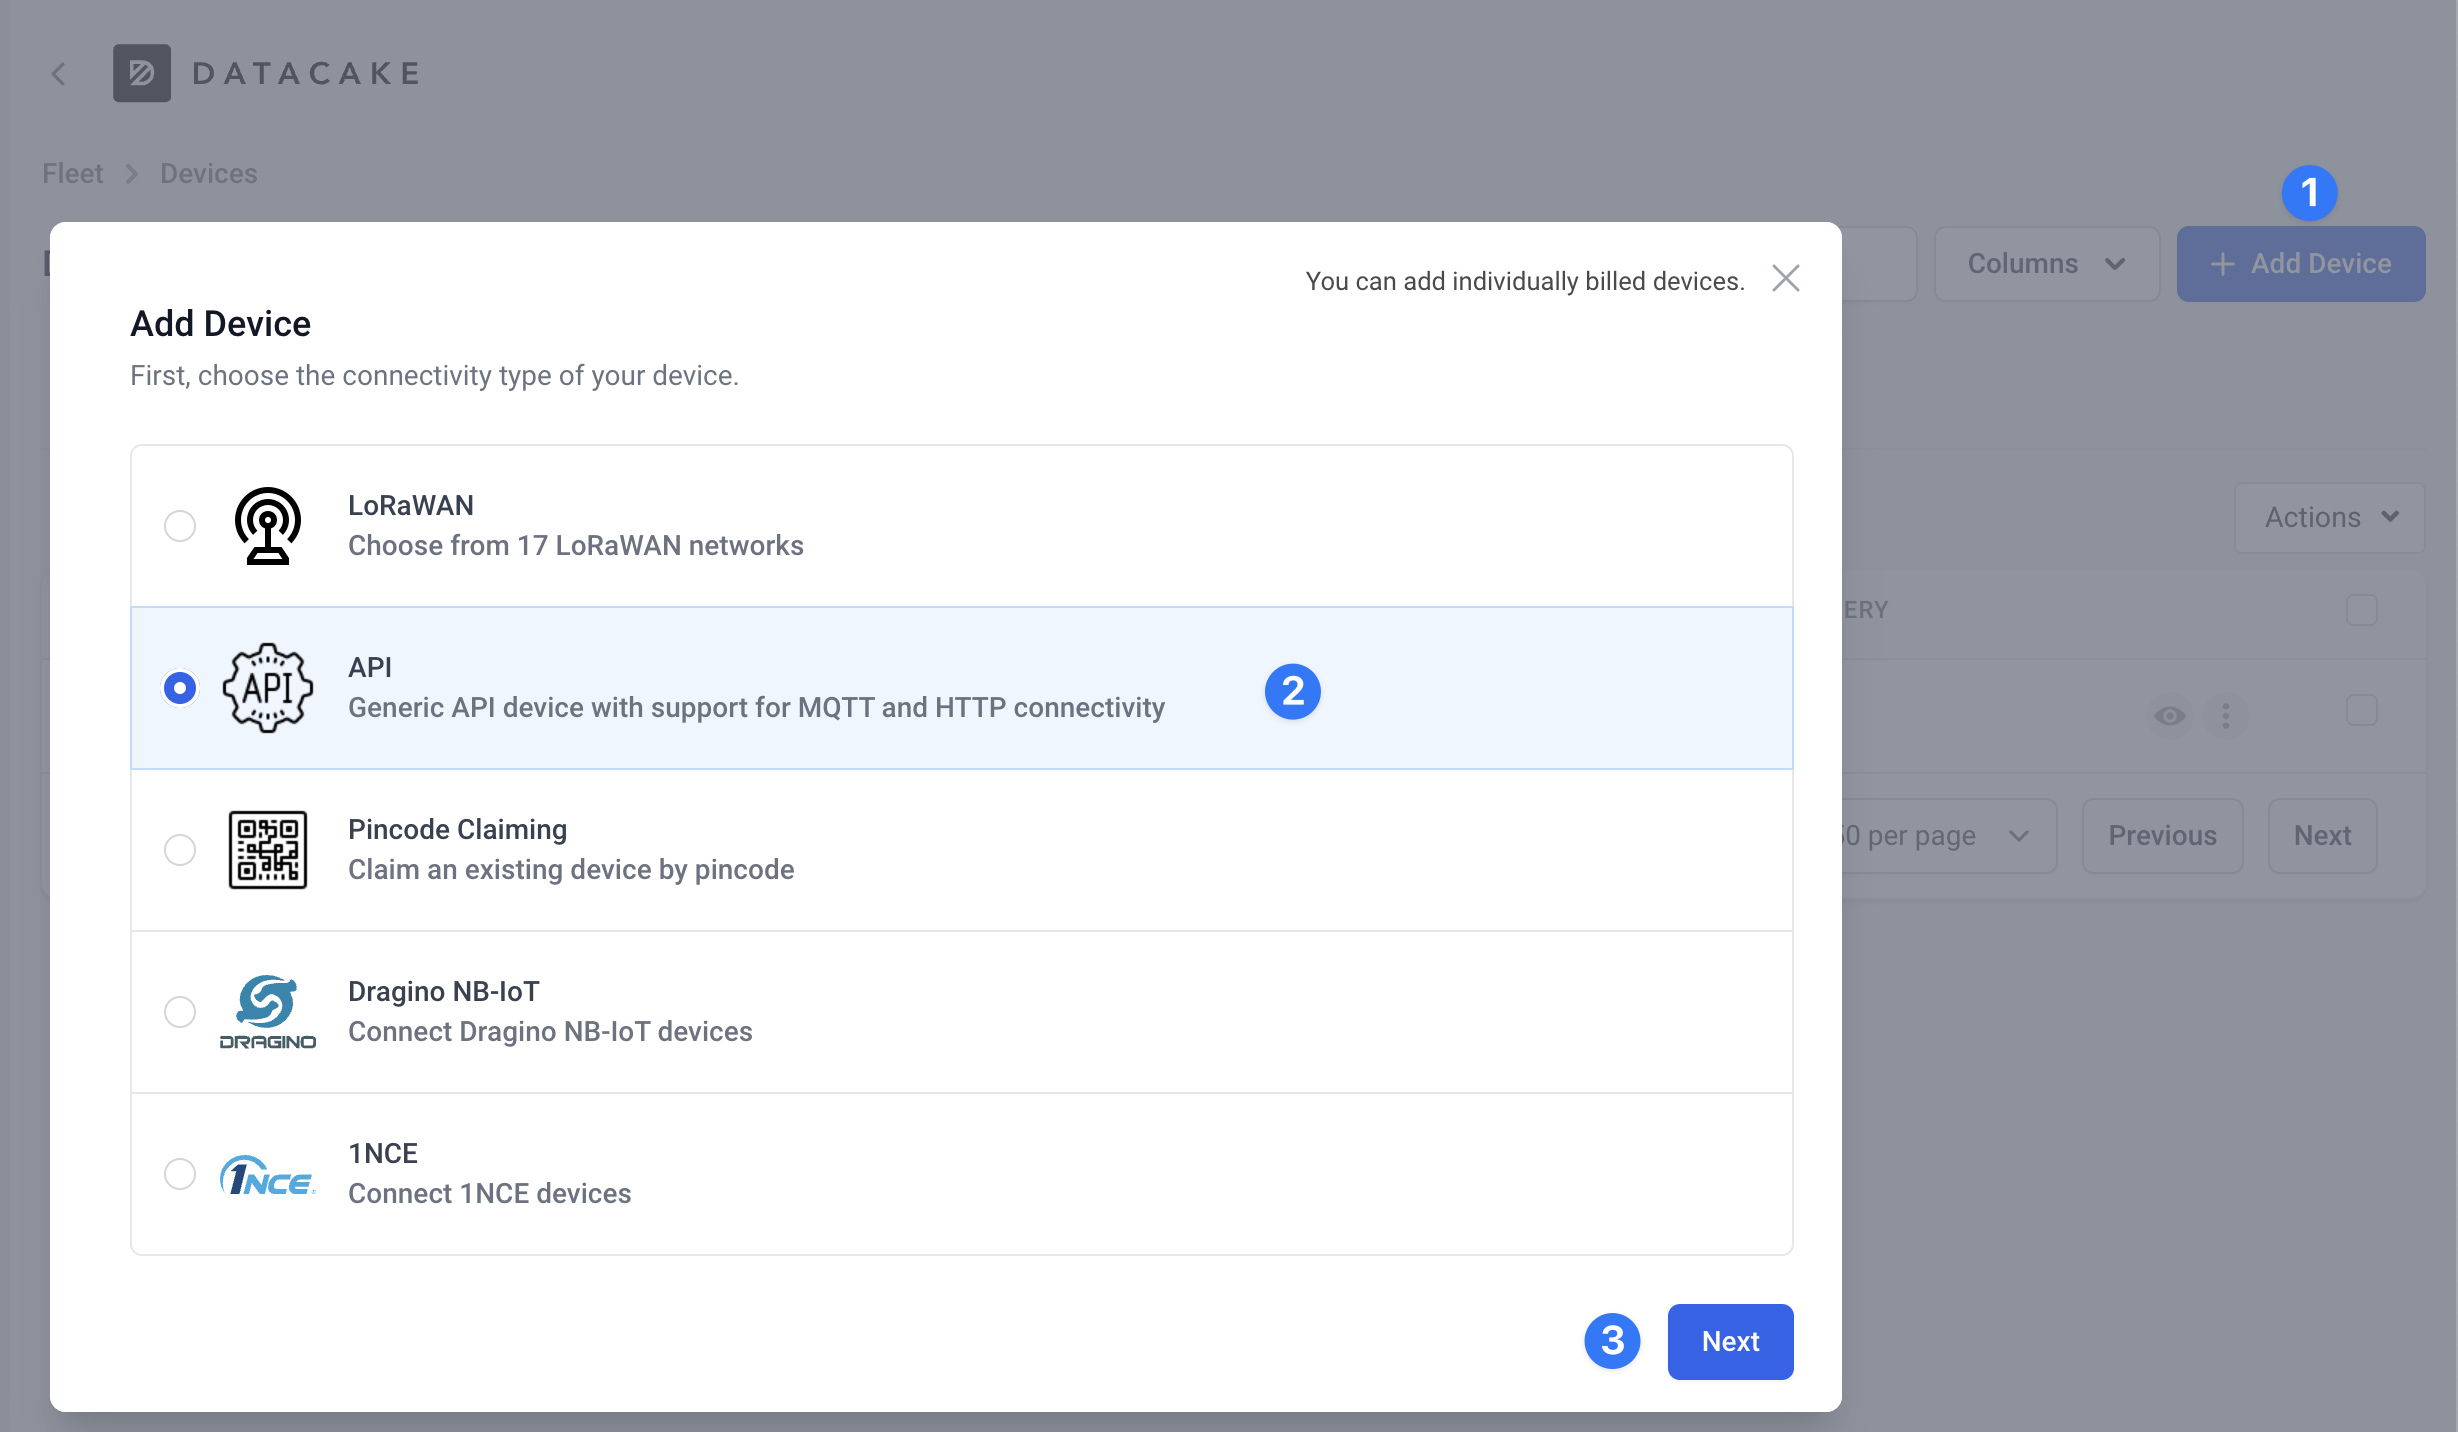The image size is (2458, 1432).
Task: Click the Previous pagination button
Action: (2163, 836)
